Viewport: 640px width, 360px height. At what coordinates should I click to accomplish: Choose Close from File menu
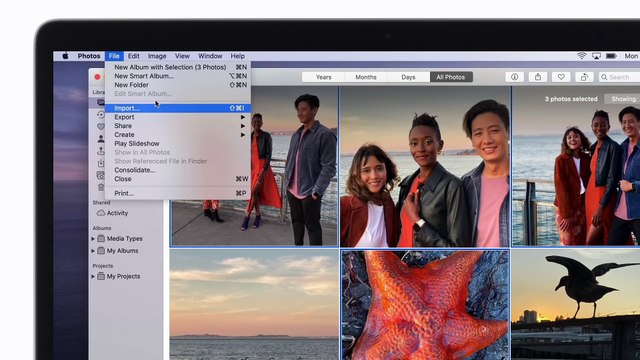click(x=178, y=179)
